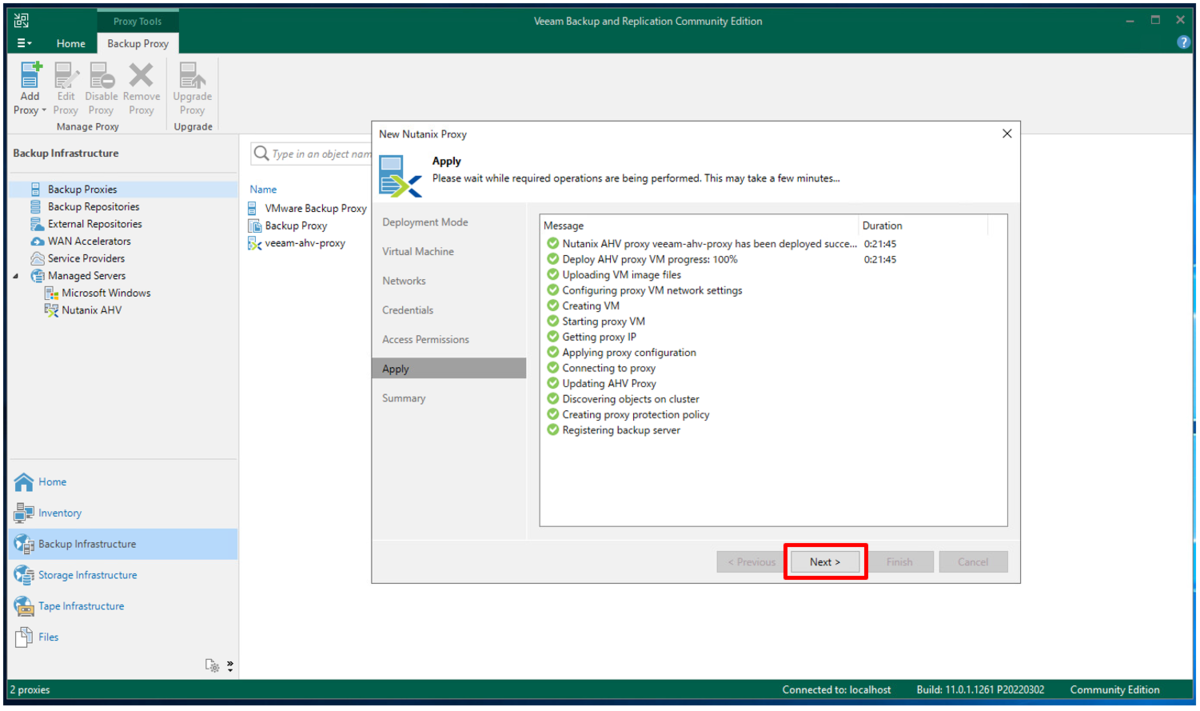1200x711 pixels.
Task: Open the main hamburger menu dropdown
Action: pos(25,43)
